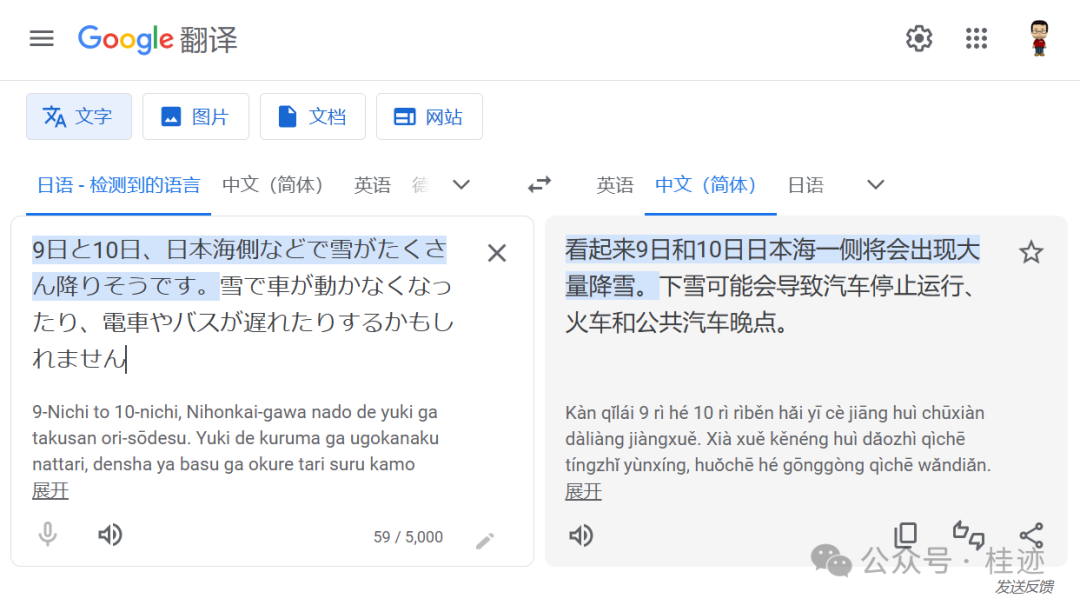Open the hamburger main menu
Viewport: 1080px width, 605px height.
pyautogui.click(x=41, y=39)
